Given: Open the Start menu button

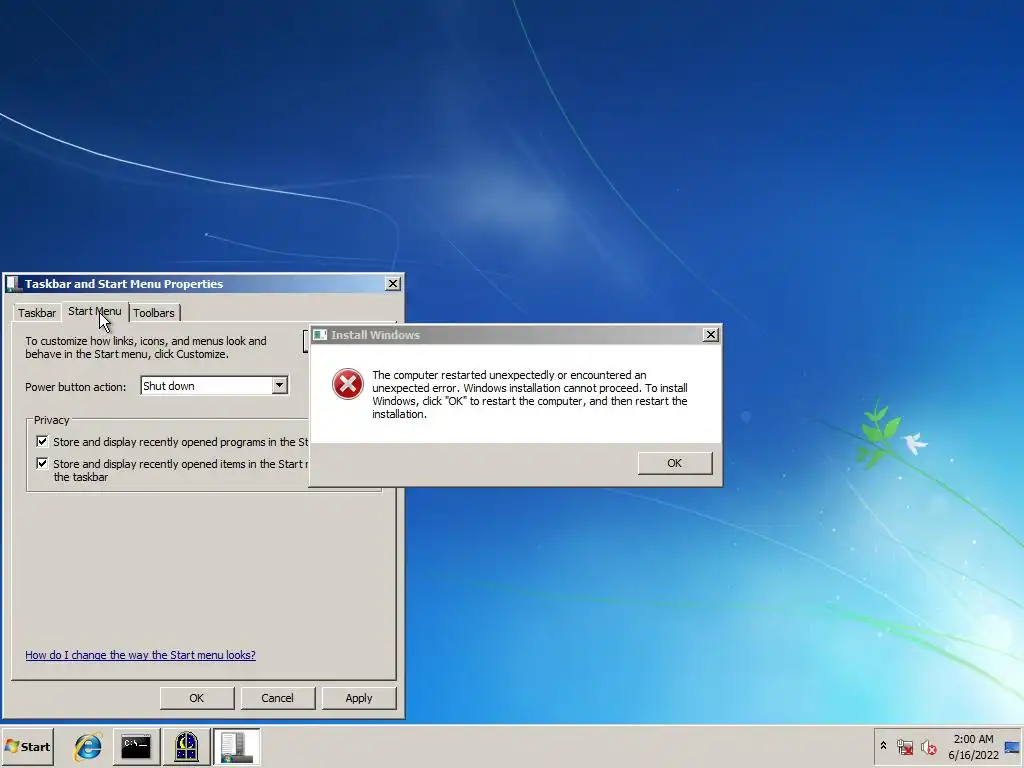Looking at the screenshot, I should point(27,746).
